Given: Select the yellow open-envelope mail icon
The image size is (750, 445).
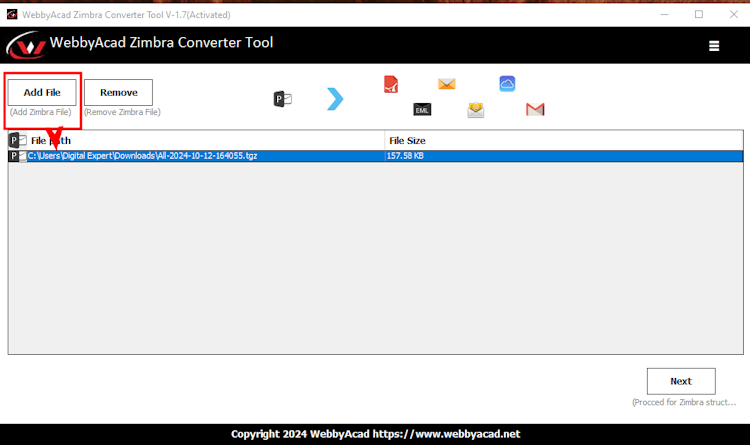Looking at the screenshot, I should pos(475,110).
